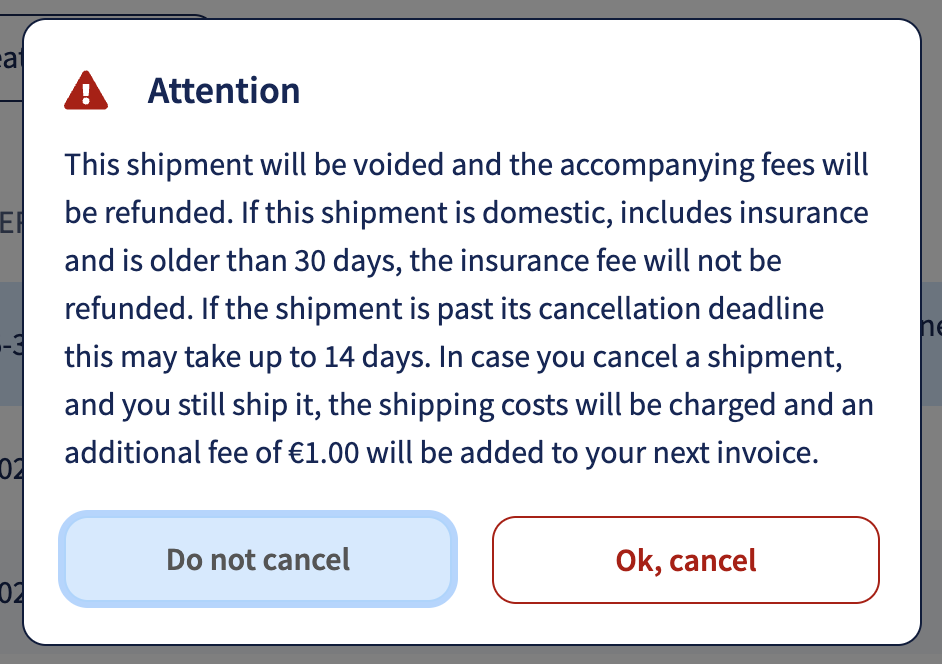Click the "Attention" dialog heading
The image size is (942, 664).
click(x=224, y=91)
